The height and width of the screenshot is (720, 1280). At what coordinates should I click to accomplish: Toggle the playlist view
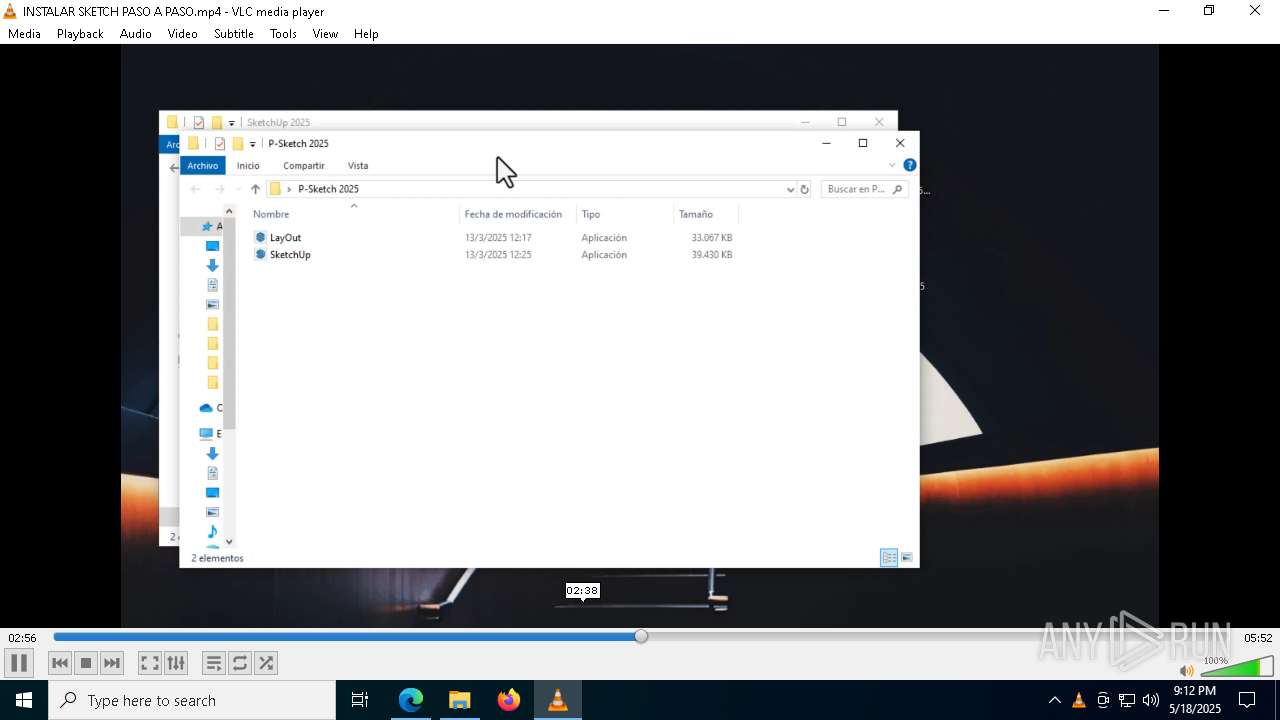(214, 663)
